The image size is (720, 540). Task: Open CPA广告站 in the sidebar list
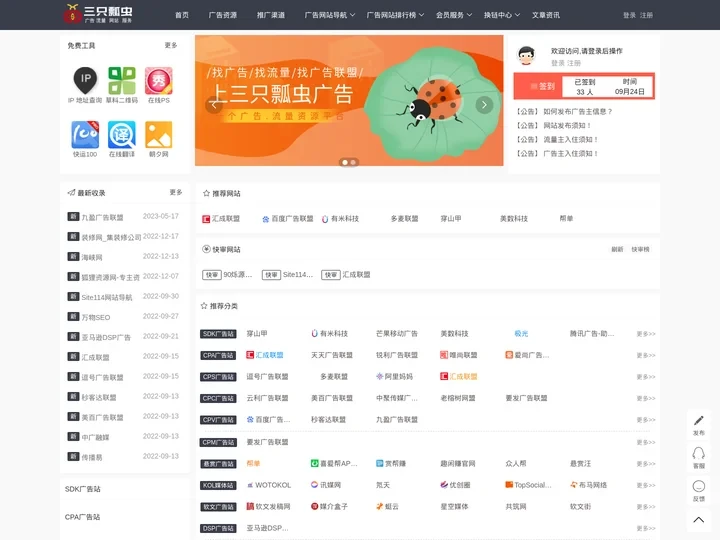[83, 517]
